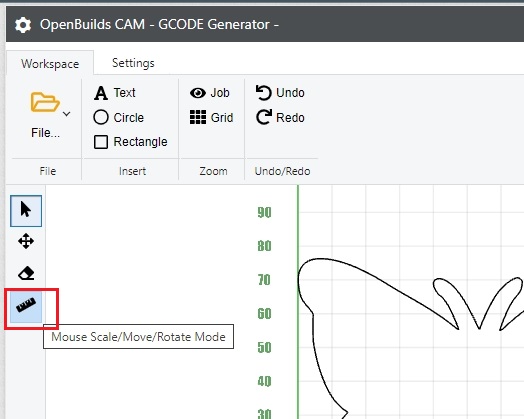Viewport: 524px width, 419px height.
Task: Expand the File dropdown chevron
Action: [67, 114]
